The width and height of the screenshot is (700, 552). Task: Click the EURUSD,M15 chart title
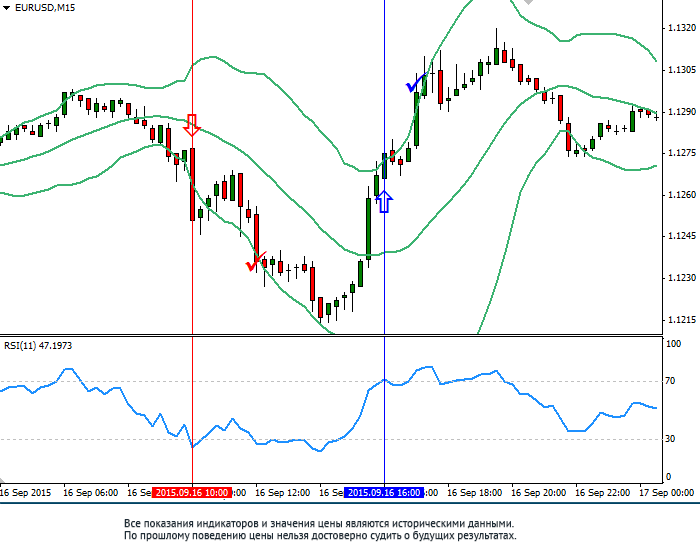[x=45, y=8]
